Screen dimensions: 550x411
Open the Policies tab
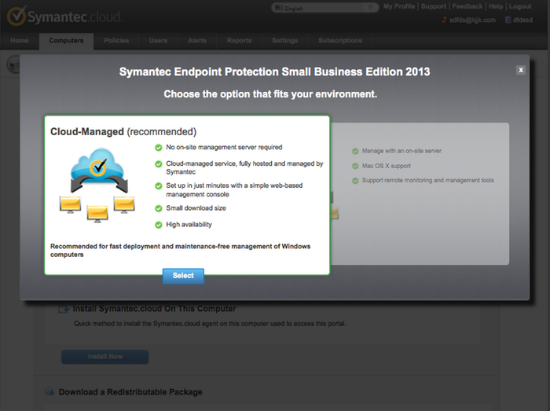point(116,41)
